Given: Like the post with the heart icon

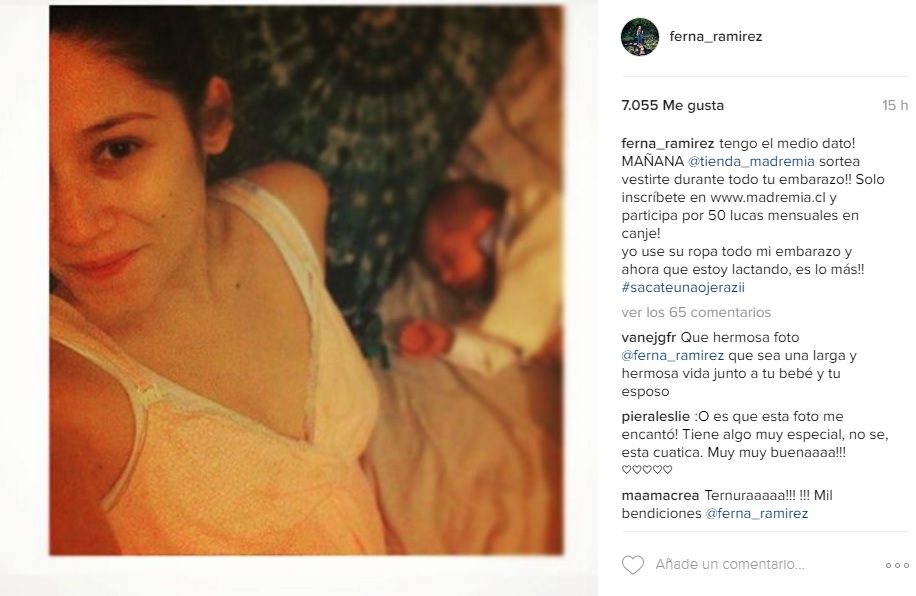Looking at the screenshot, I should click(x=632, y=564).
